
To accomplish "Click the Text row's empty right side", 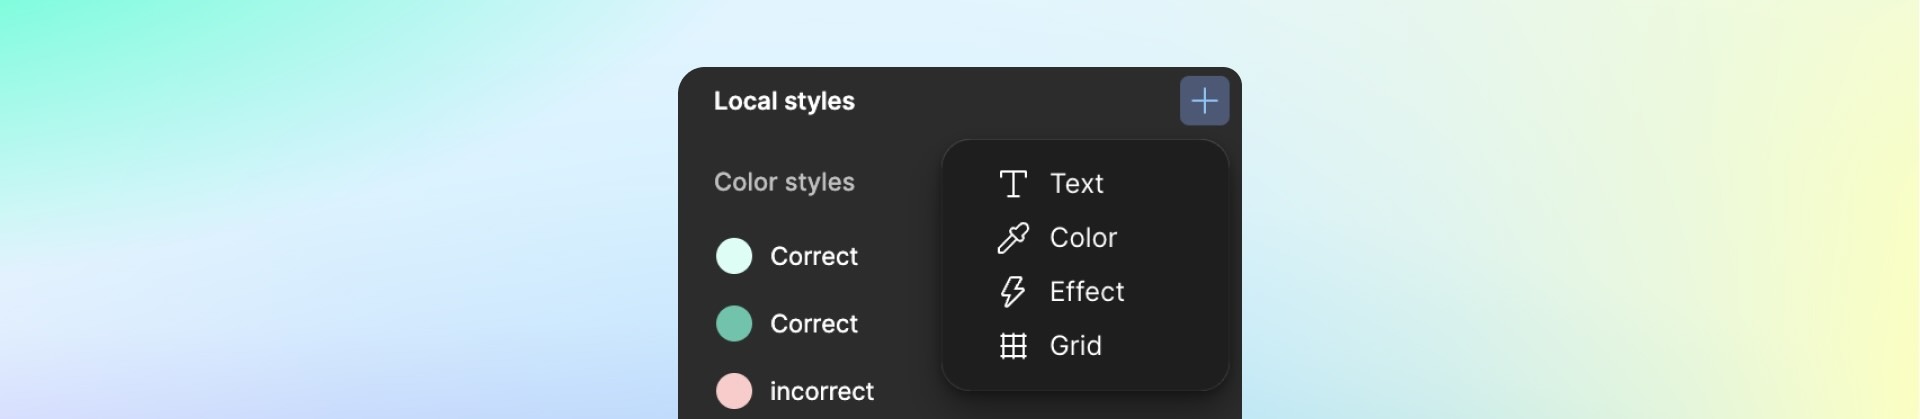I will click(x=1165, y=184).
